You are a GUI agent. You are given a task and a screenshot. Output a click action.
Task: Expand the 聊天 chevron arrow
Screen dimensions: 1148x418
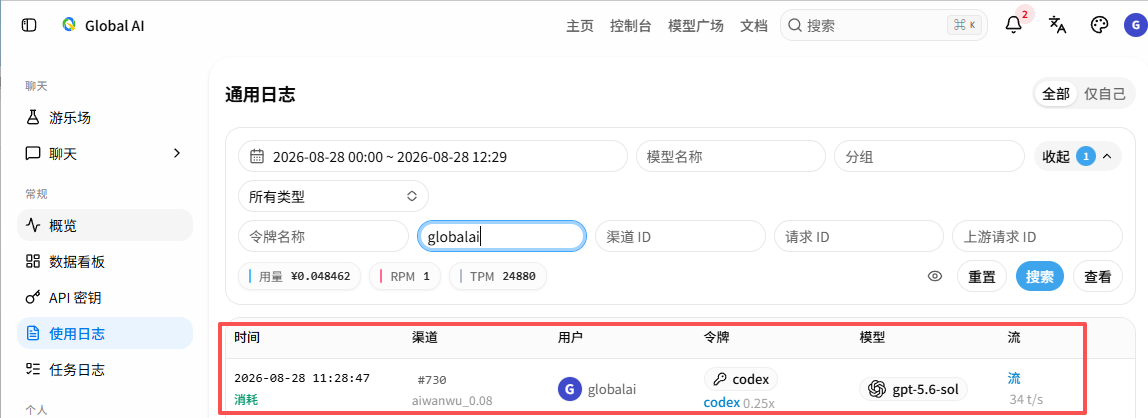[176, 153]
